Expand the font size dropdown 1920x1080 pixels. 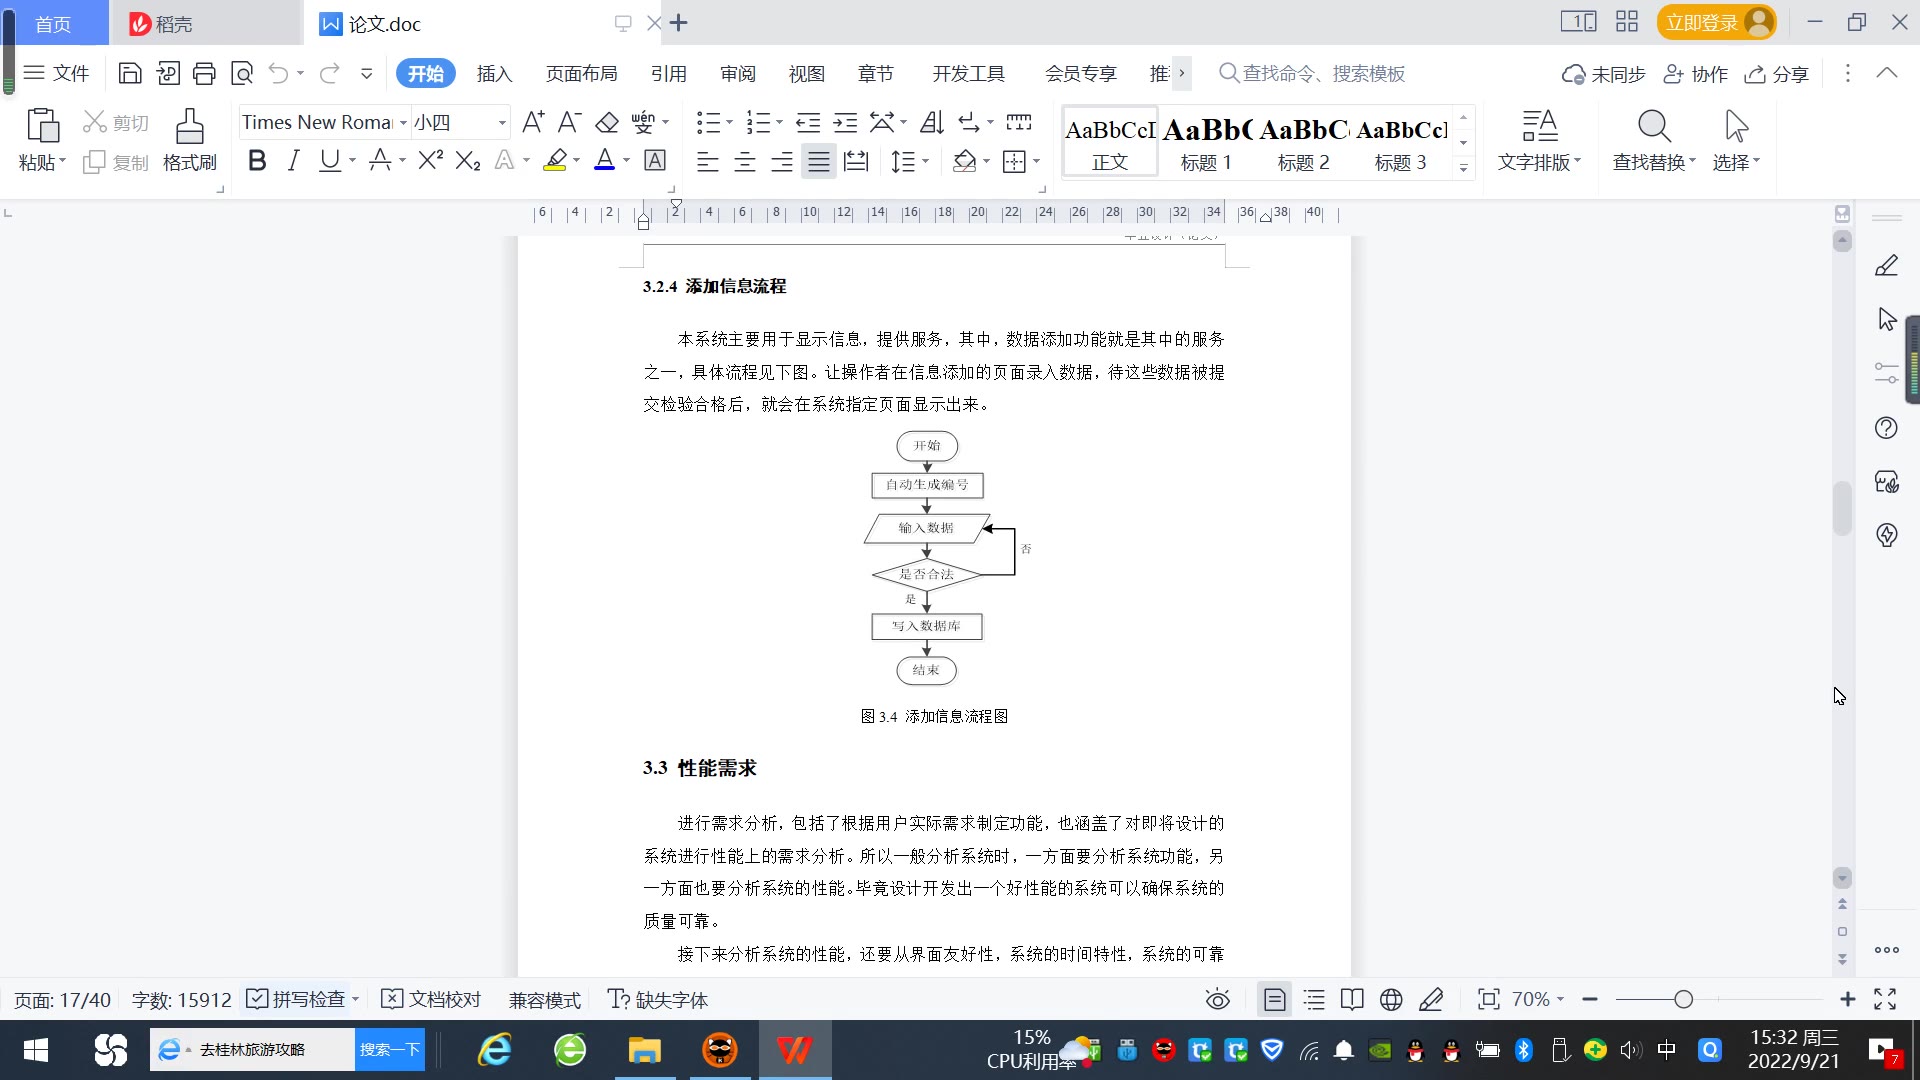(x=502, y=123)
